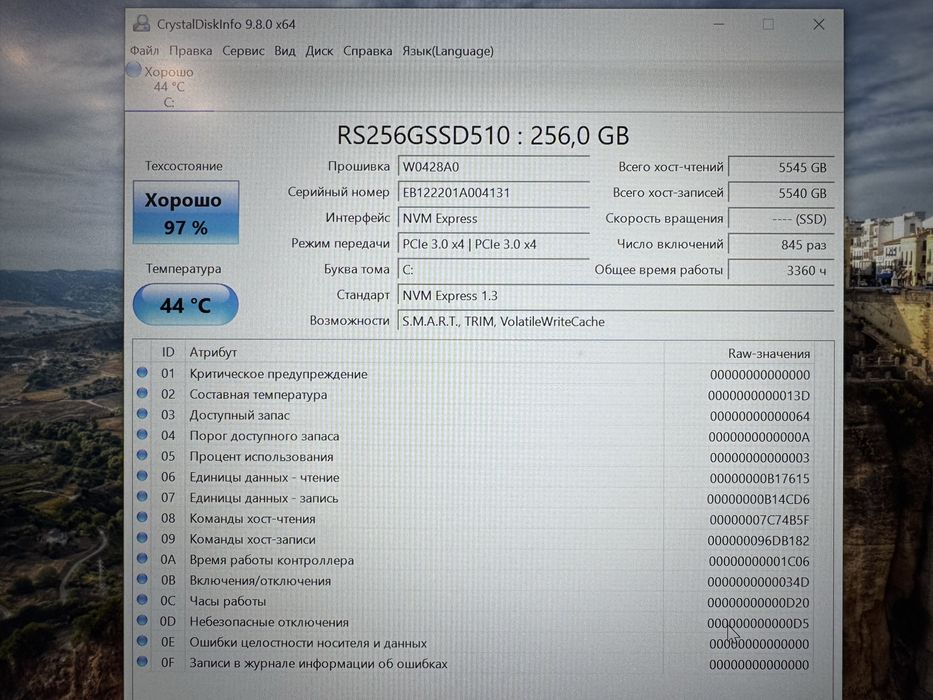Minimize the CrystalDiskInfo window

tap(719, 24)
